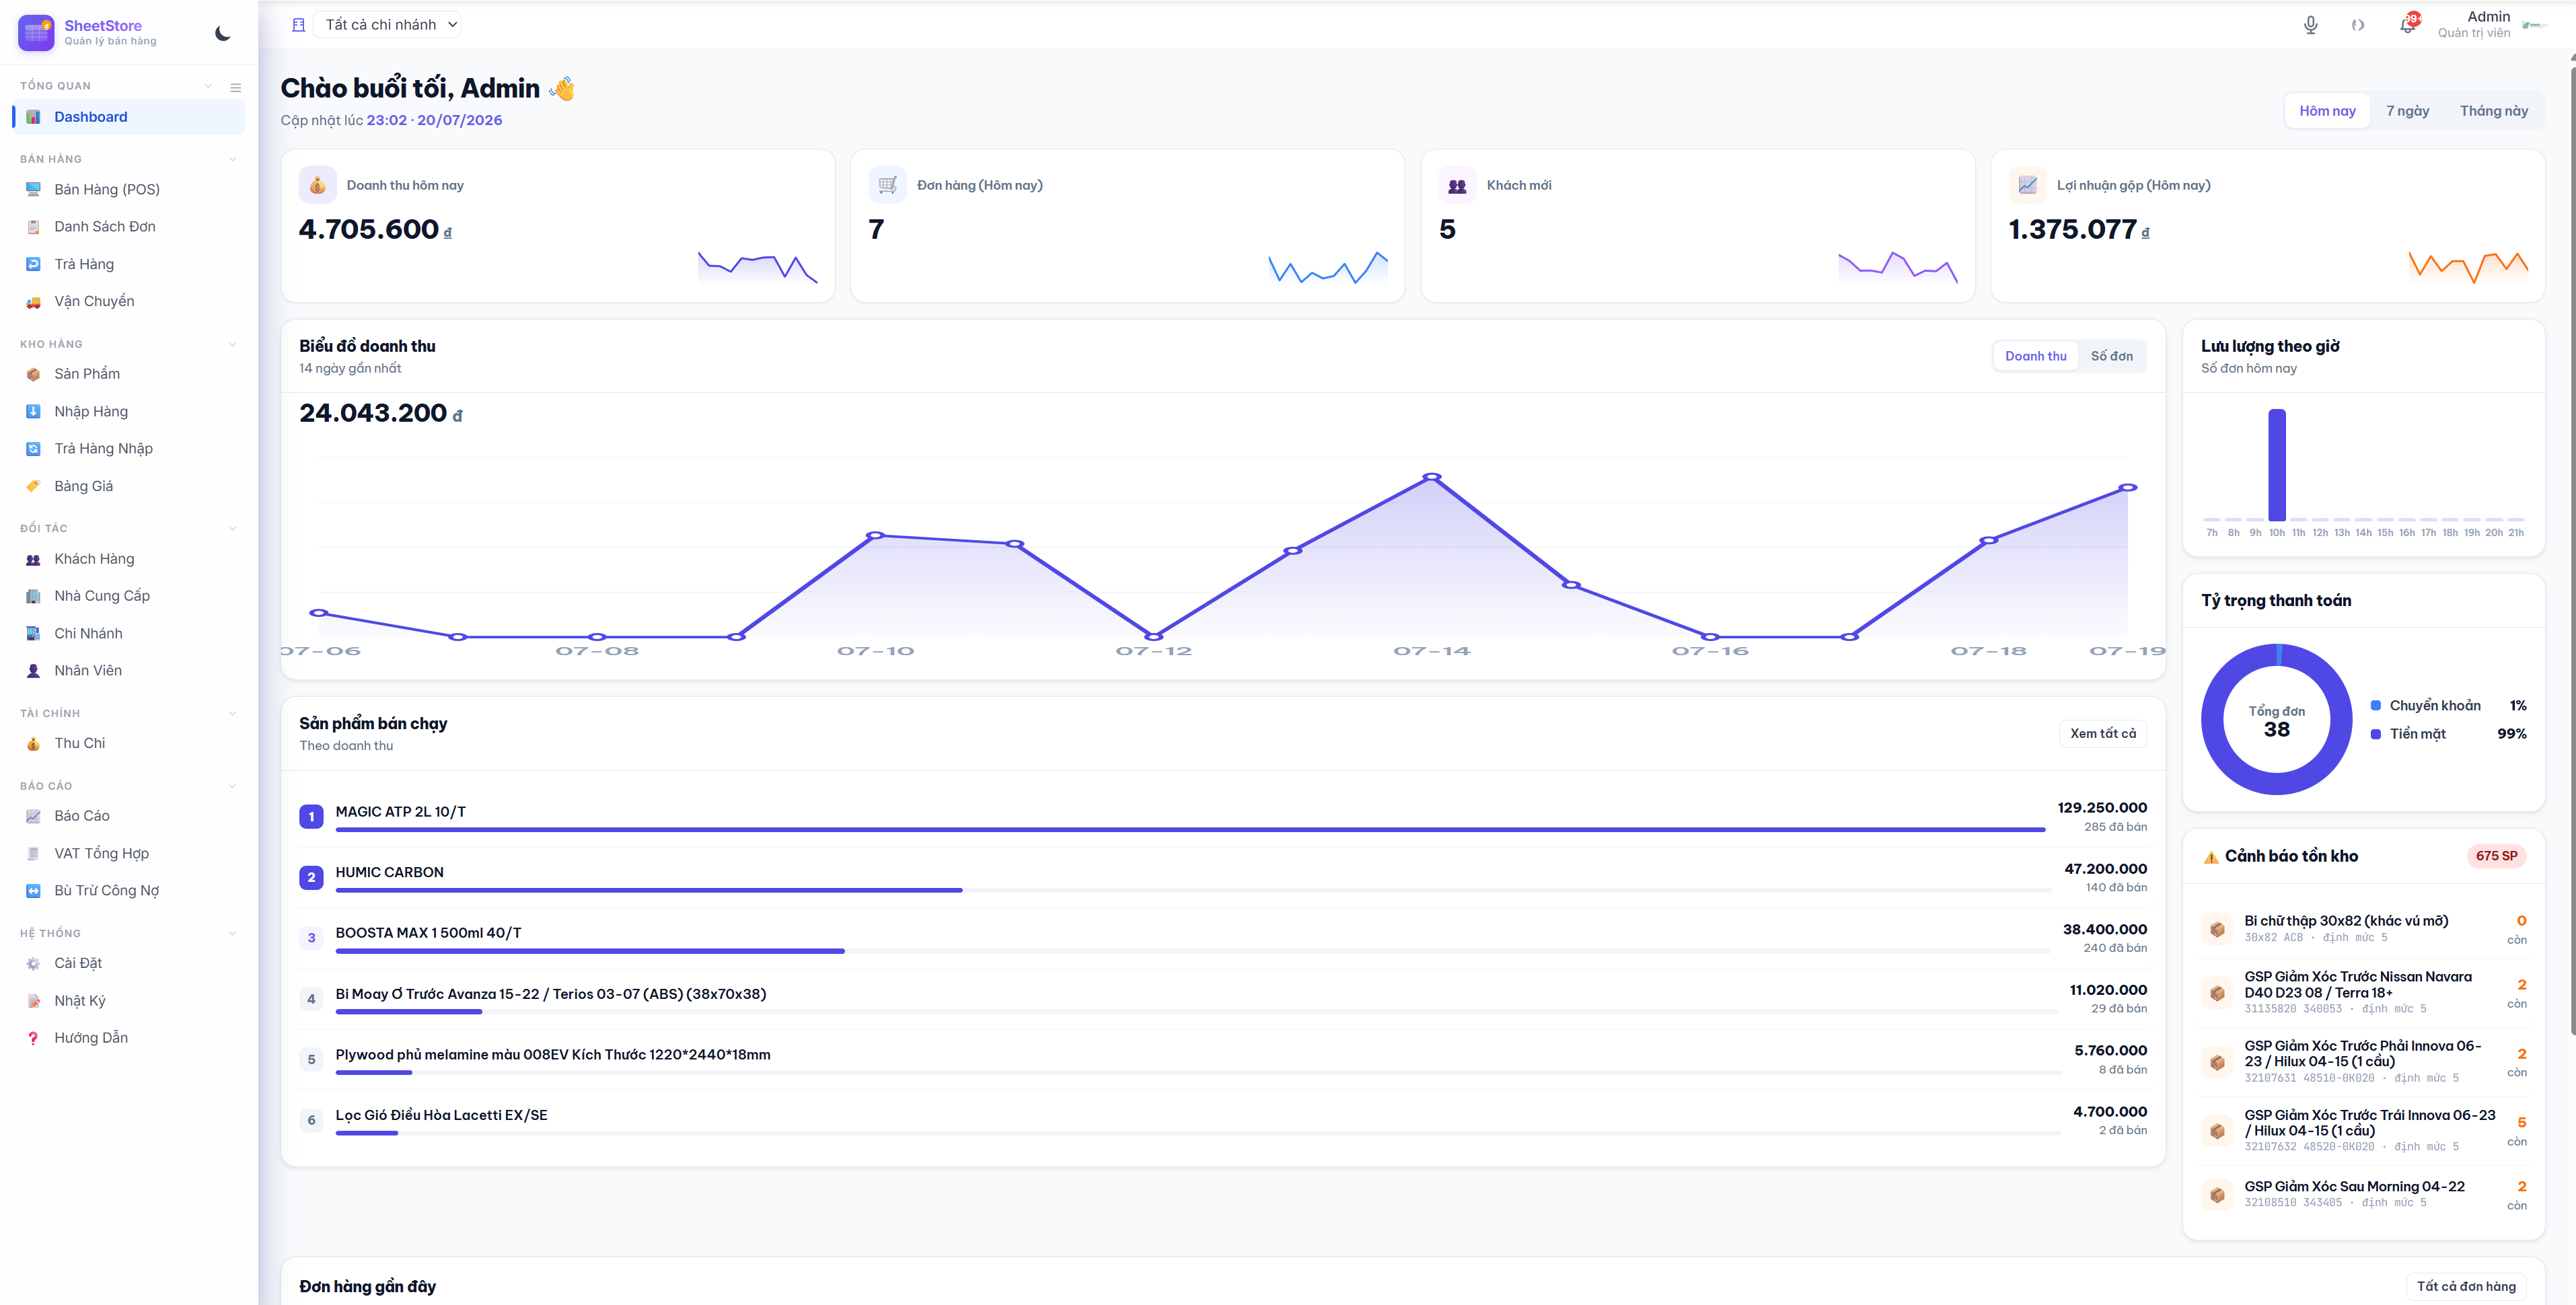Open the Tất cả chi nhánh branch dropdown

point(388,25)
